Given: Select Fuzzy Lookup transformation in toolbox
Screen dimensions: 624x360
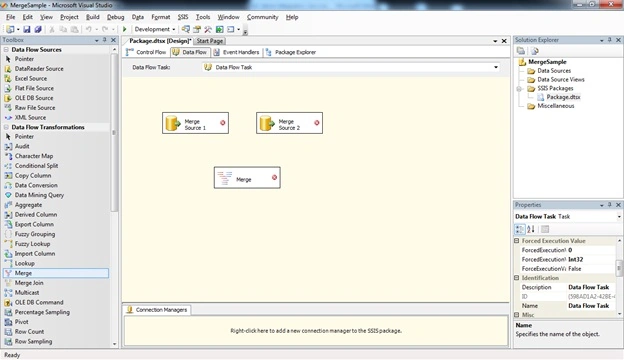Looking at the screenshot, I should pos(32,244).
